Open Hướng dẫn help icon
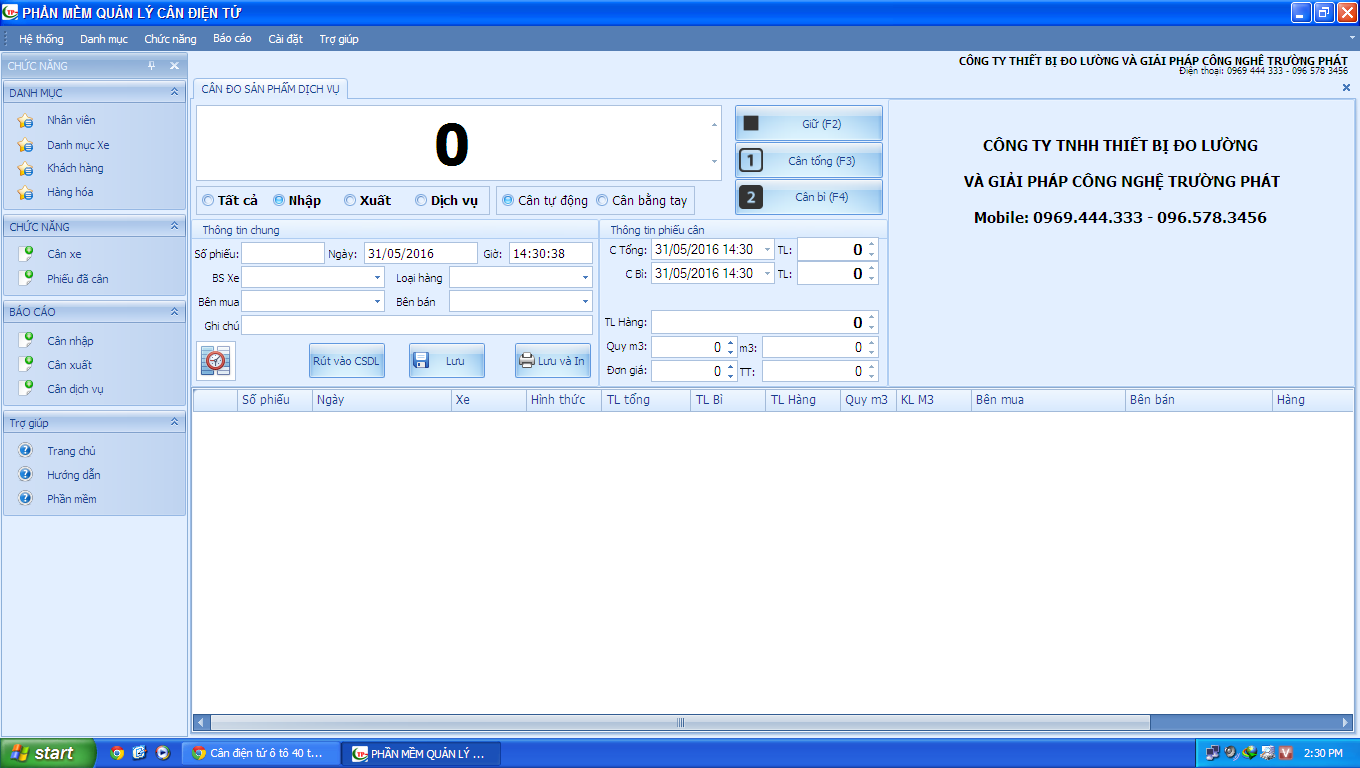 (x=26, y=475)
